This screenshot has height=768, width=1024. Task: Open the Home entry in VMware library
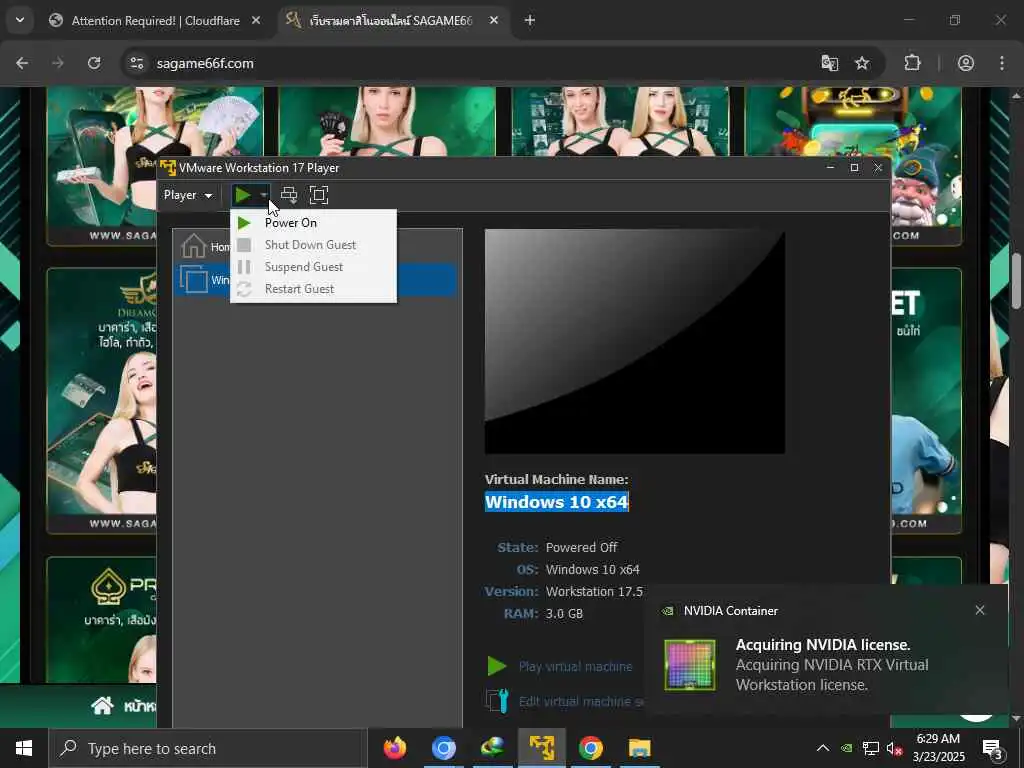pyautogui.click(x=204, y=246)
